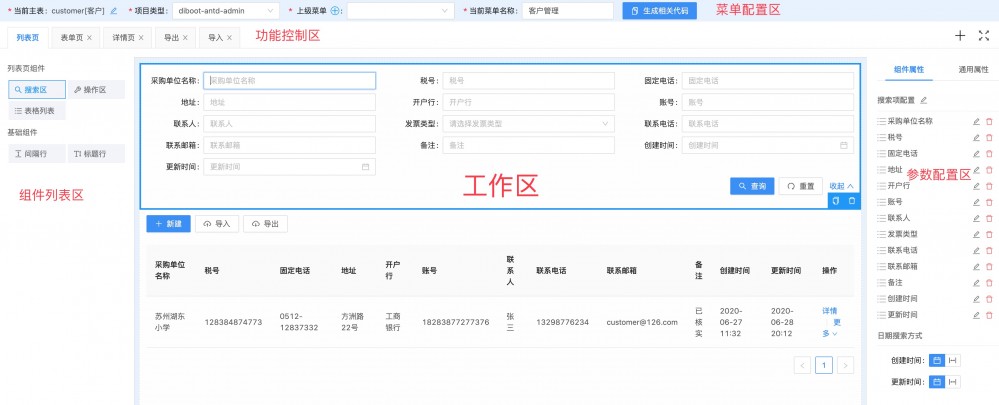Select the 操作区 component
The height and width of the screenshot is (405, 999).
96,90
